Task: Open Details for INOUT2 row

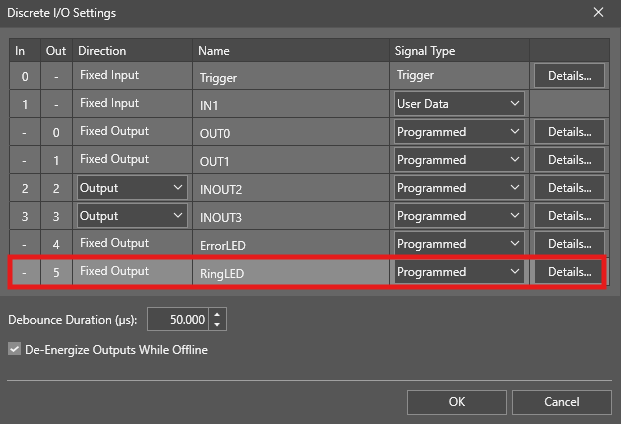Action: [569, 188]
